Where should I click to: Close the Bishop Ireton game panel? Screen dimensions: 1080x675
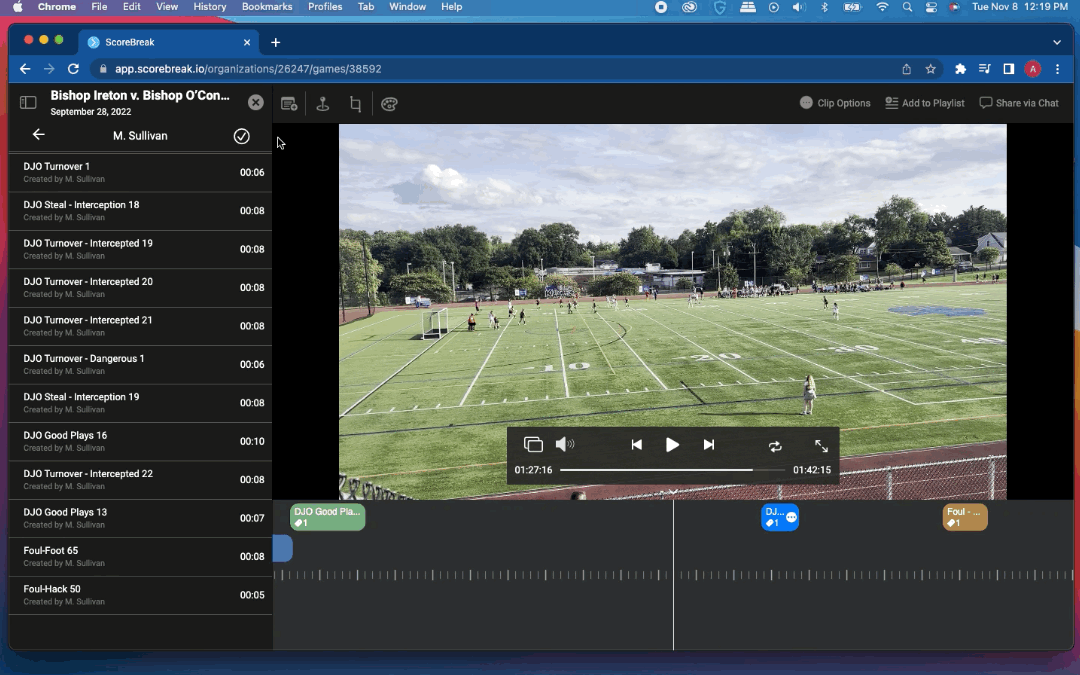(x=256, y=103)
